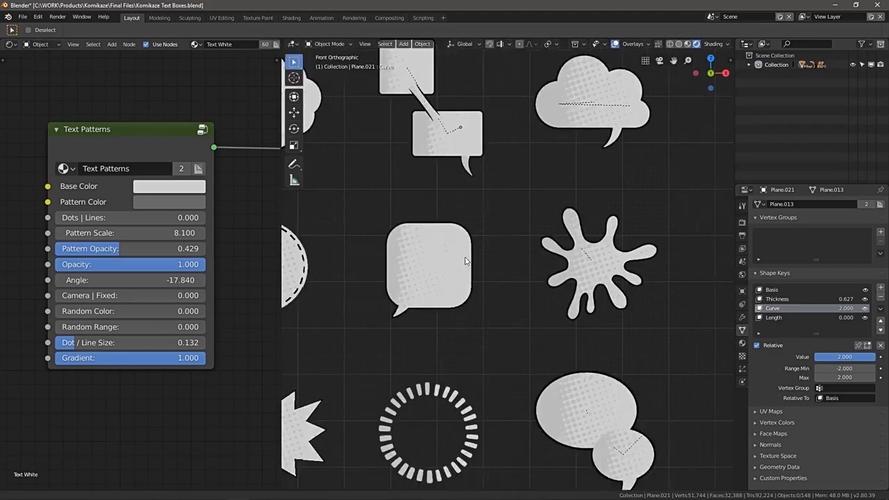Select the Measure tool
The height and width of the screenshot is (500, 889).
(x=294, y=180)
